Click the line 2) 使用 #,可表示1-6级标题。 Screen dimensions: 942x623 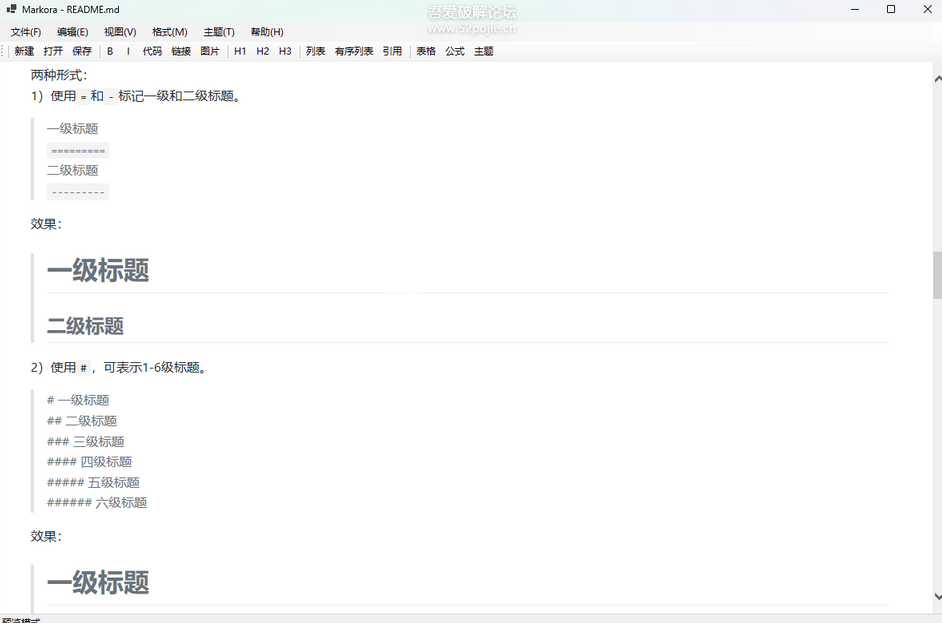pos(120,368)
